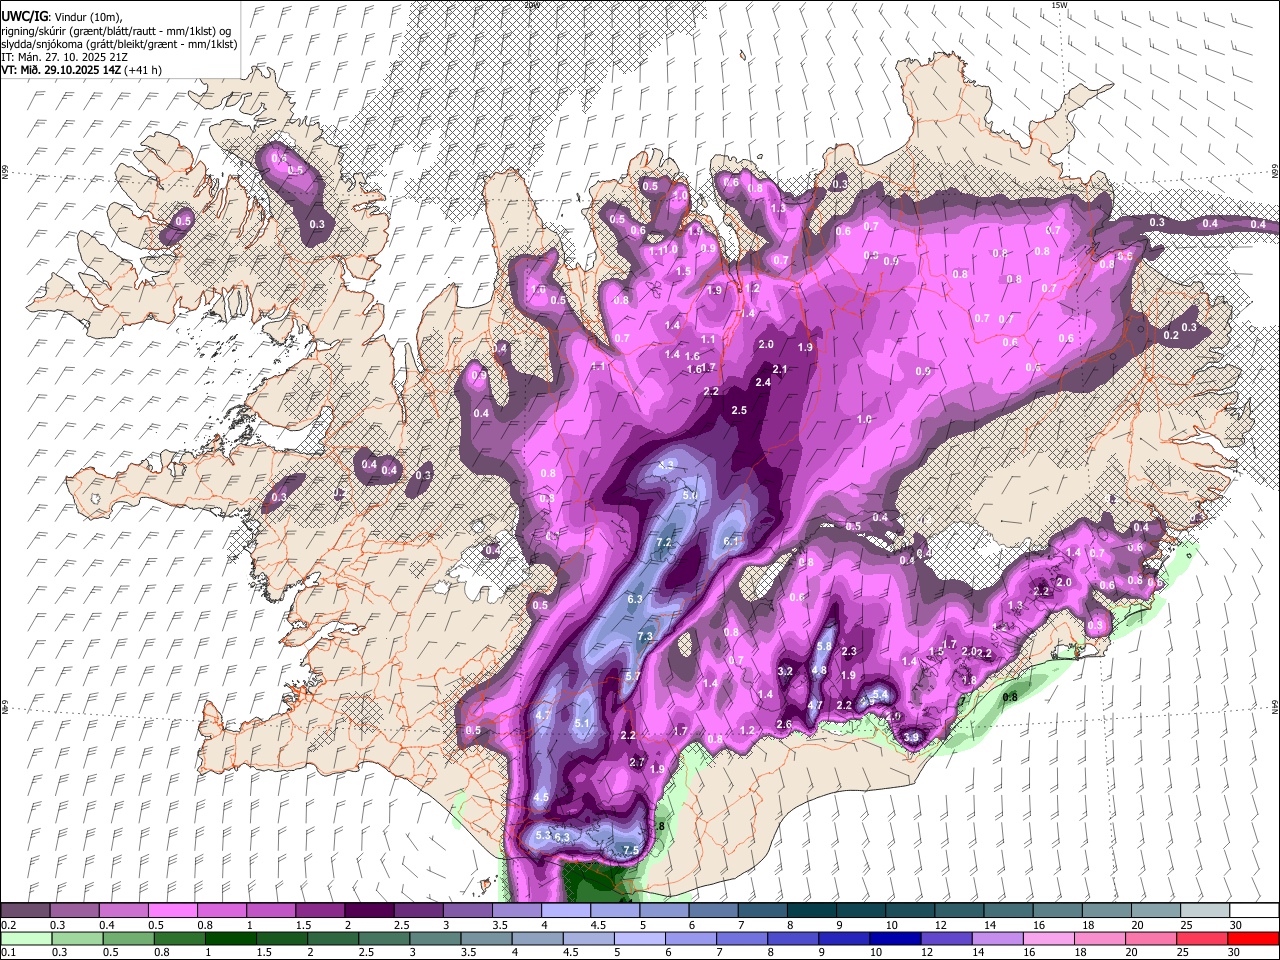The width and height of the screenshot is (1280, 960).
Task: Select the violet rain legend swatch labeled 12
Action: pyautogui.click(x=946, y=939)
